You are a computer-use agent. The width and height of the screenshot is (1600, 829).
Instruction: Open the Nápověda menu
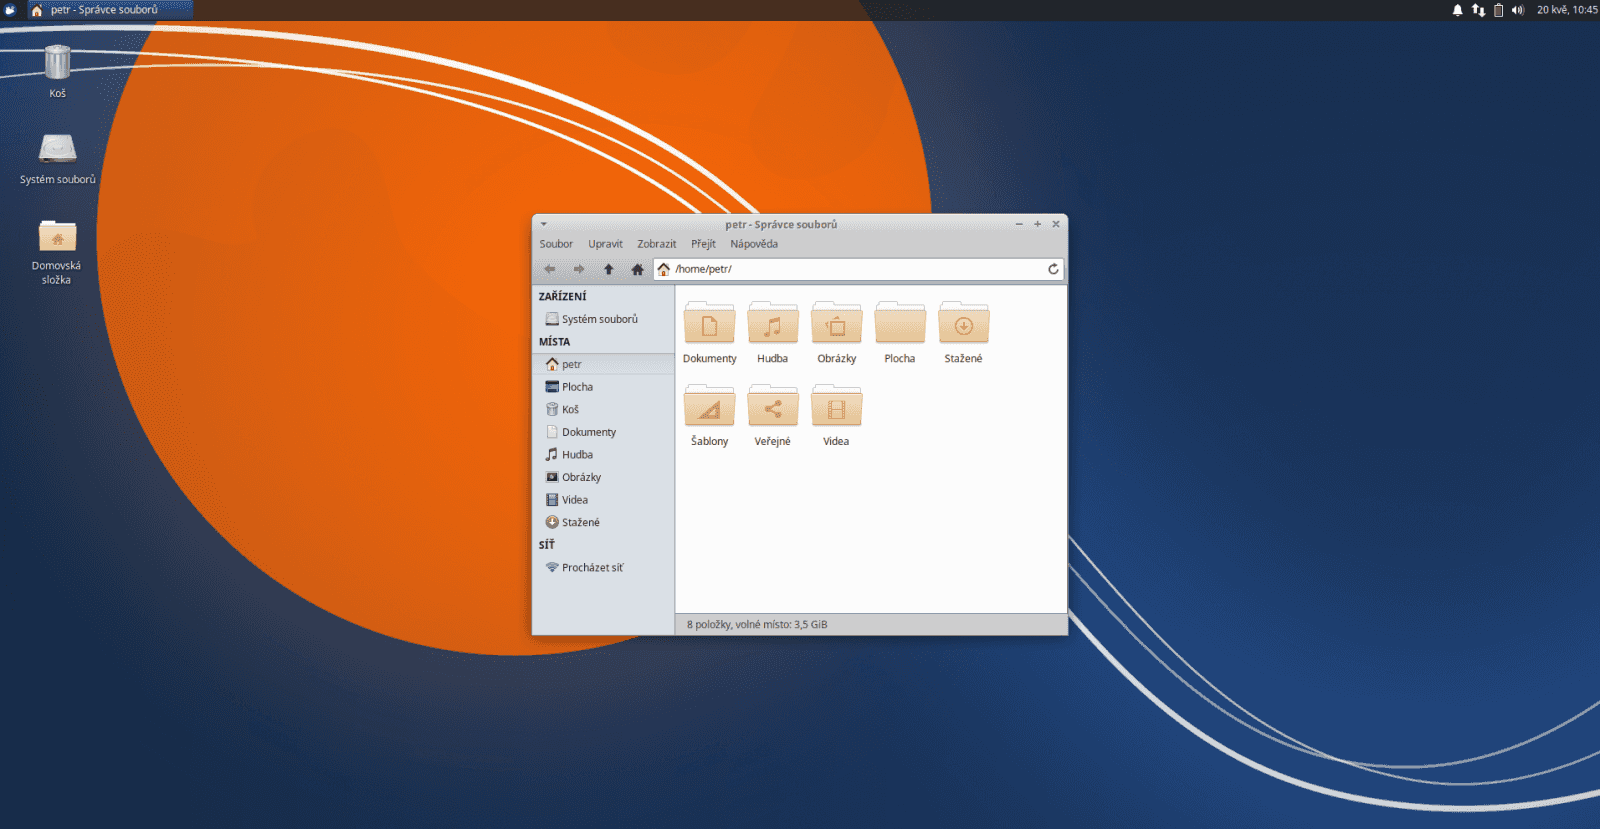(x=753, y=244)
